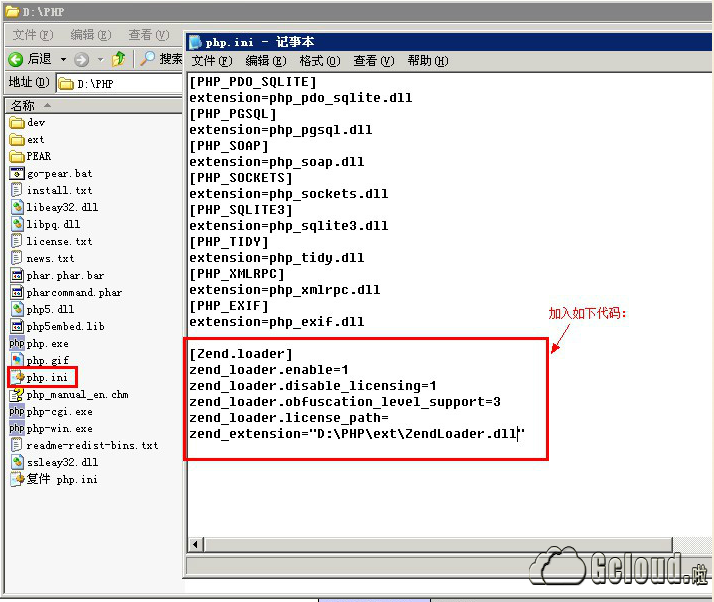This screenshot has width=714, height=602.
Task: Click the line [PHP_SOAP]
Action: click(229, 146)
